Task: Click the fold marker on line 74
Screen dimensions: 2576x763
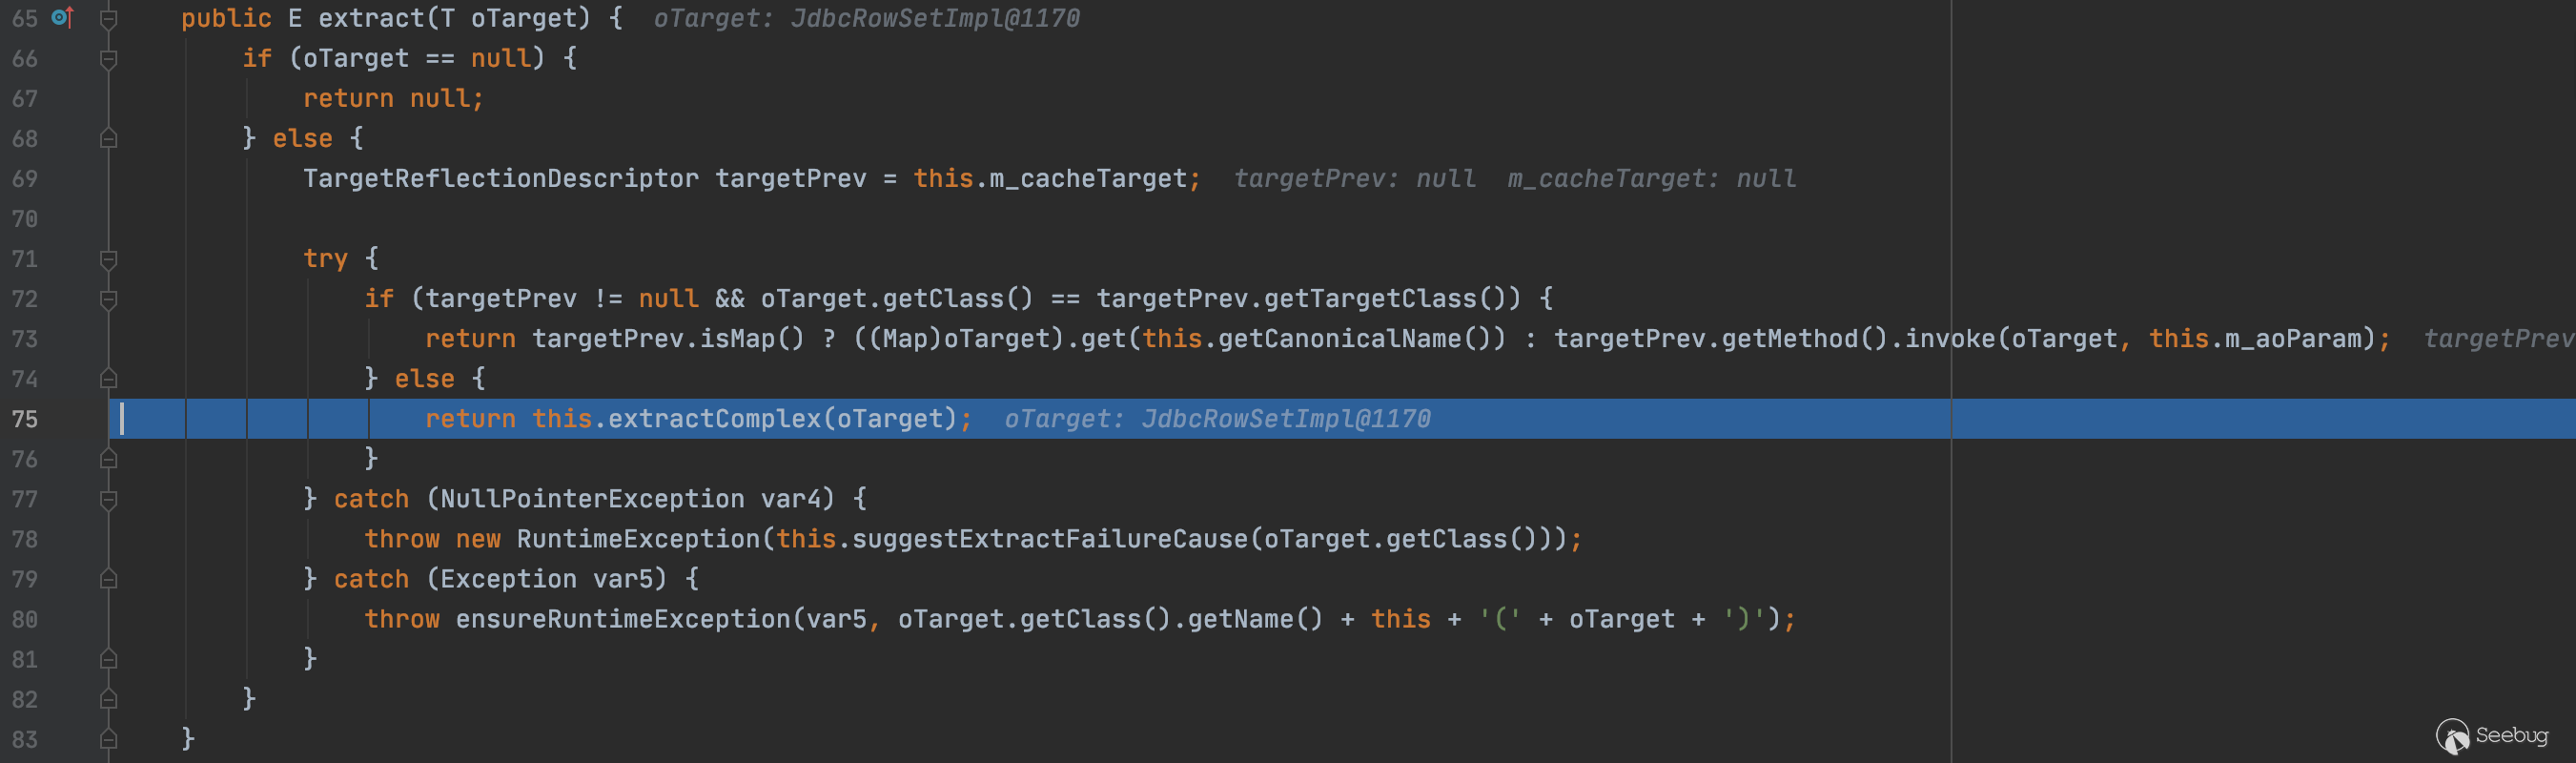Action: click(109, 379)
